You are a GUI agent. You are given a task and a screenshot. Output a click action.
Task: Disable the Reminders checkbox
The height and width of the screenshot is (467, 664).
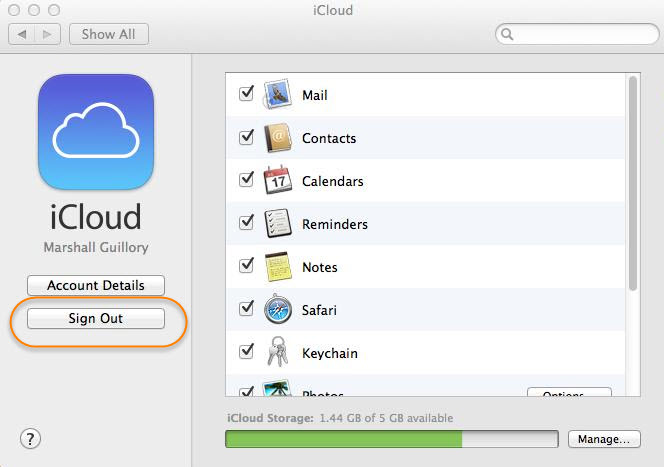[x=246, y=222]
